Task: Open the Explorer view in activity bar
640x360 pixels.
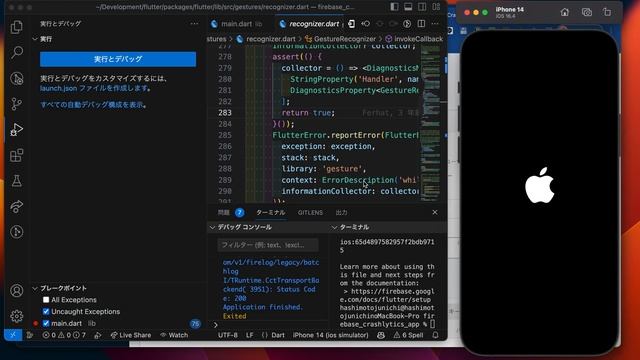Action: [17, 27]
